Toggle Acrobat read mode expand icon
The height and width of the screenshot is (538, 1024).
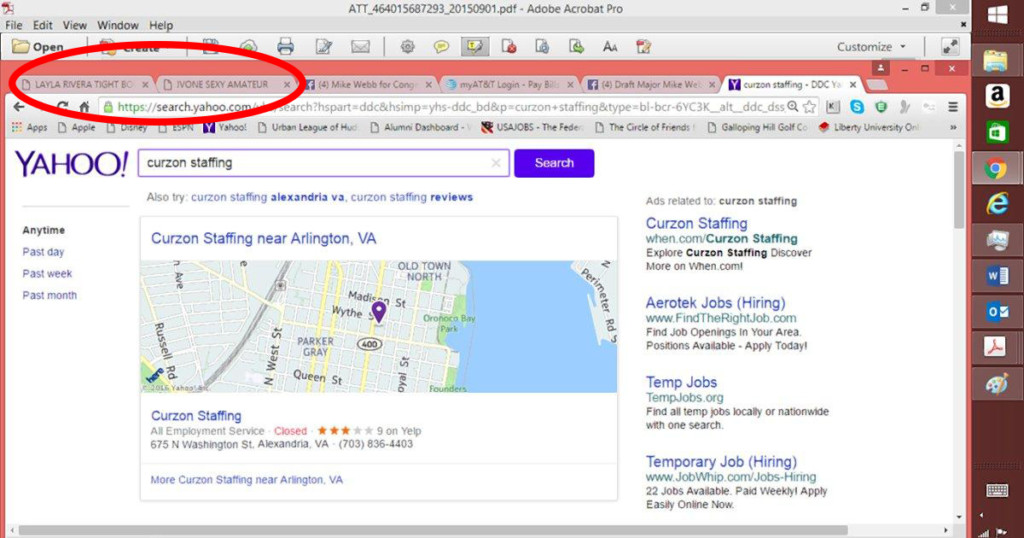pos(950,47)
